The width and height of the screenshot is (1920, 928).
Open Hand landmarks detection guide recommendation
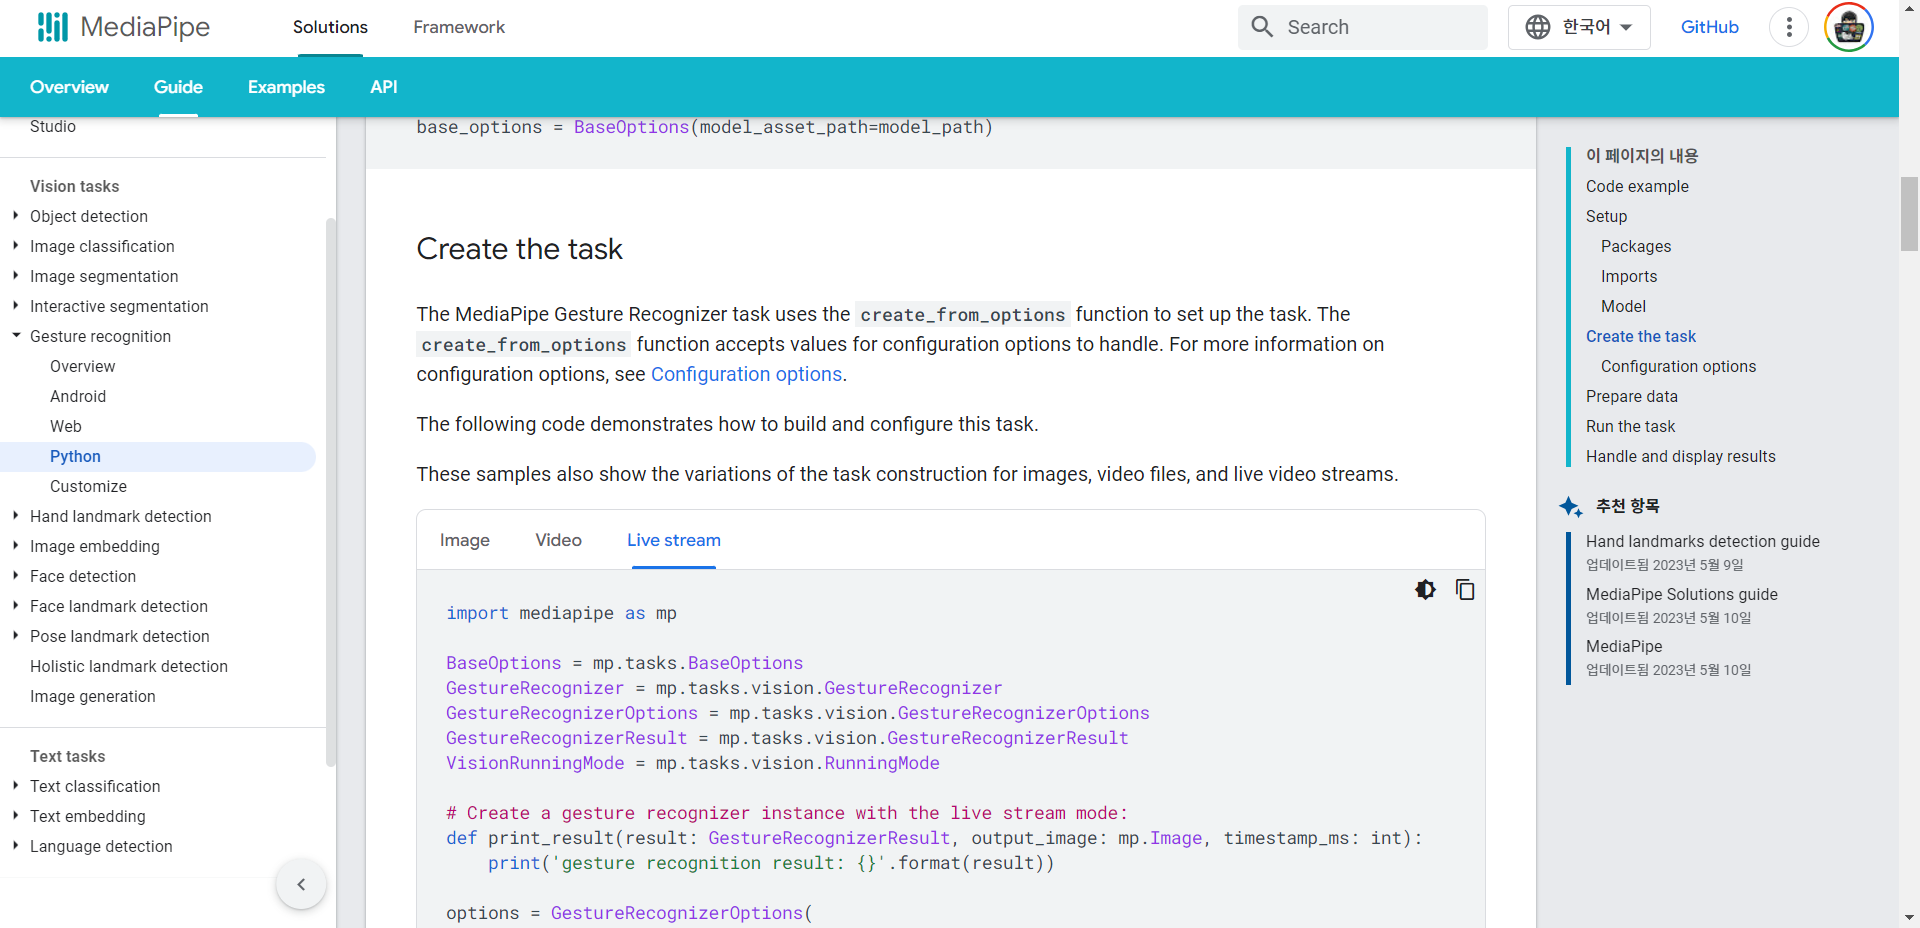coord(1703,541)
